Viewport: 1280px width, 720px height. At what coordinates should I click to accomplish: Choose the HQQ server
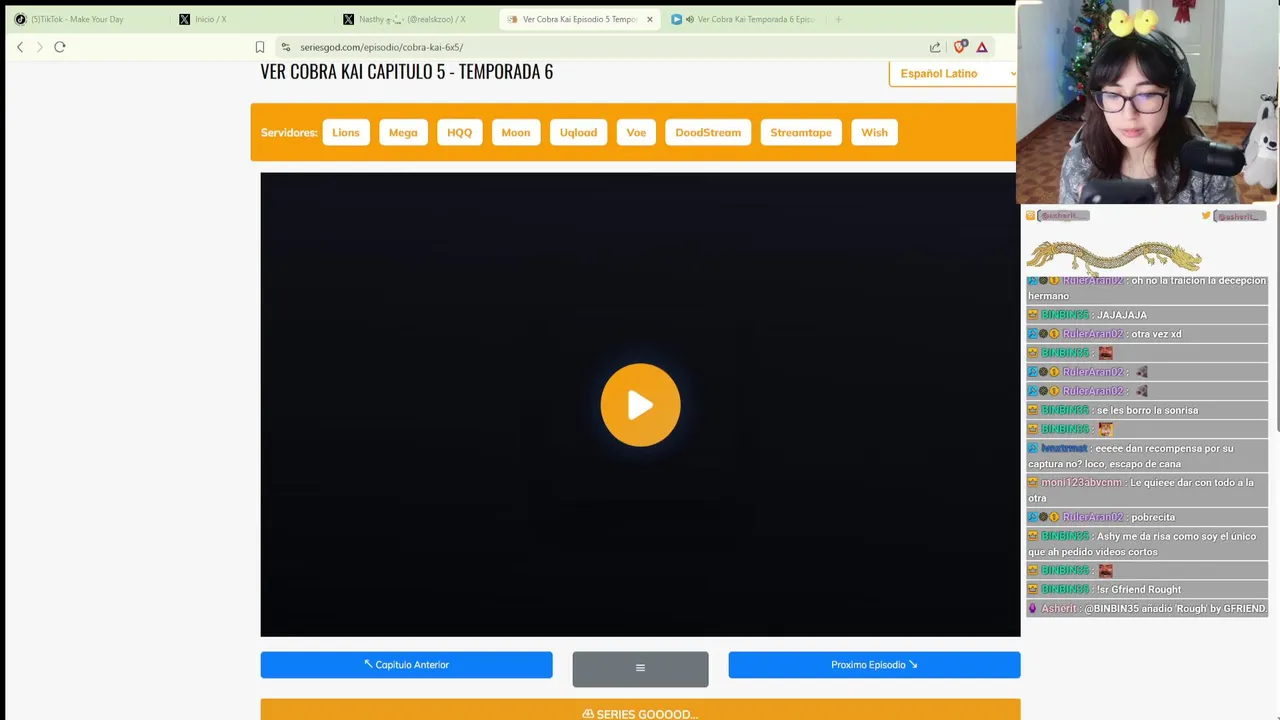coord(460,132)
